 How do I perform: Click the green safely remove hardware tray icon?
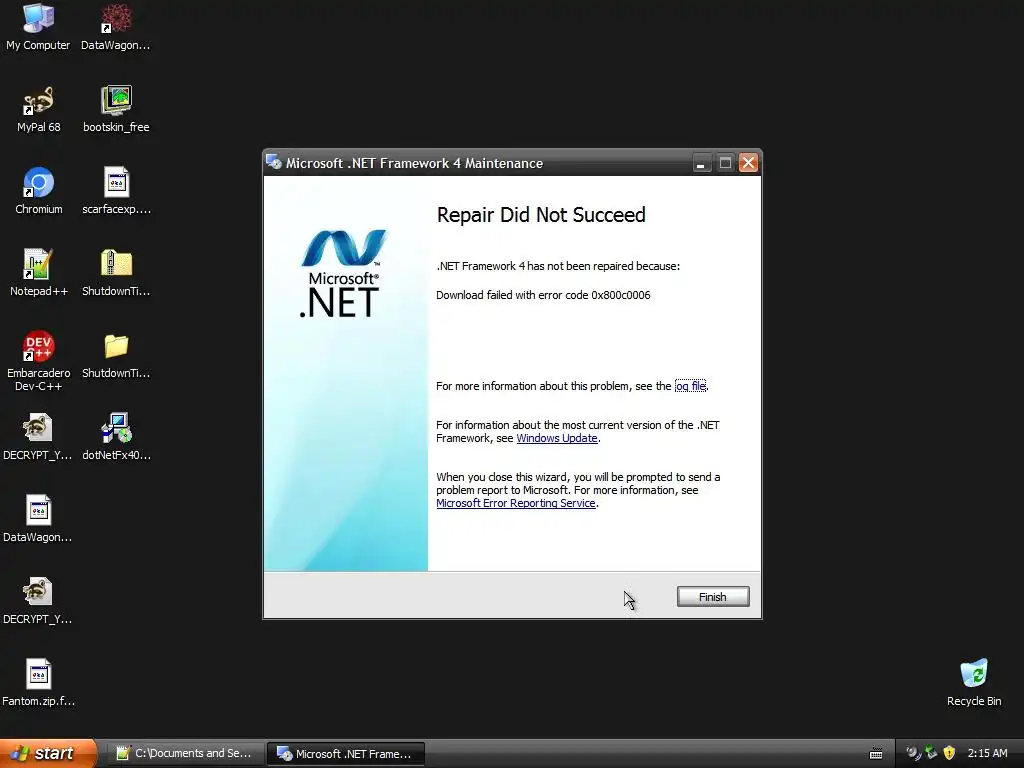pyautogui.click(x=932, y=753)
